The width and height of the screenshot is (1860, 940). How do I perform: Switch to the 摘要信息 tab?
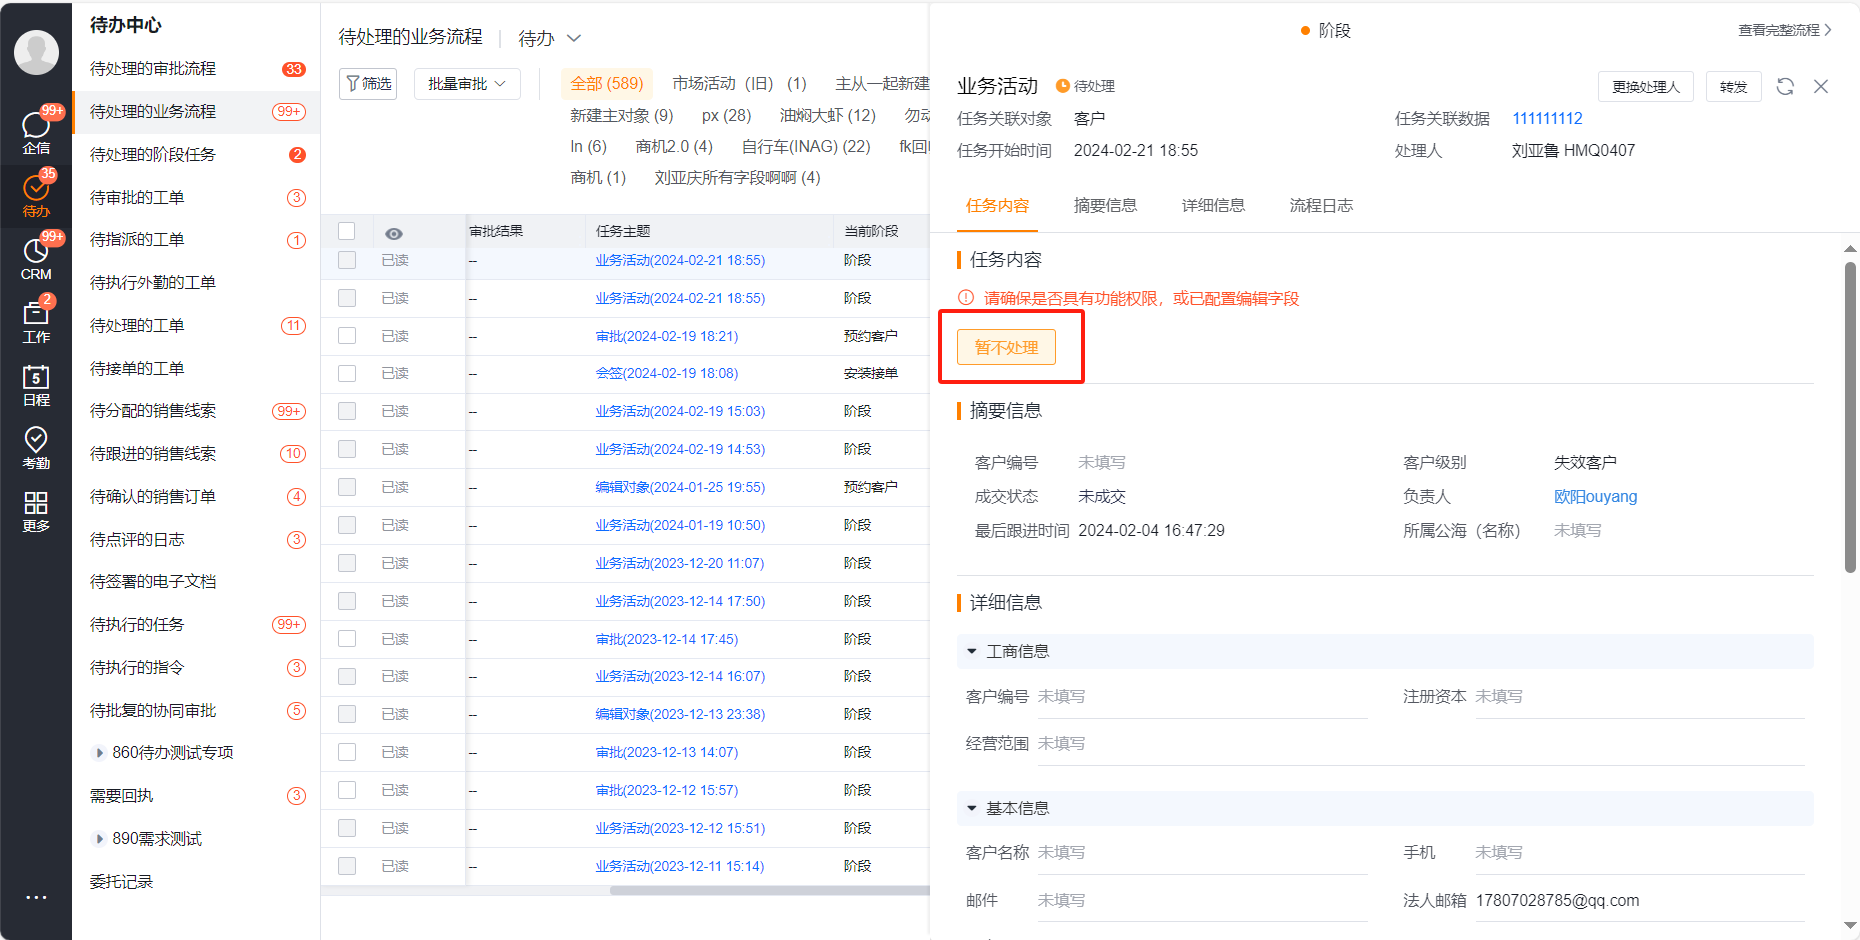coord(1105,205)
